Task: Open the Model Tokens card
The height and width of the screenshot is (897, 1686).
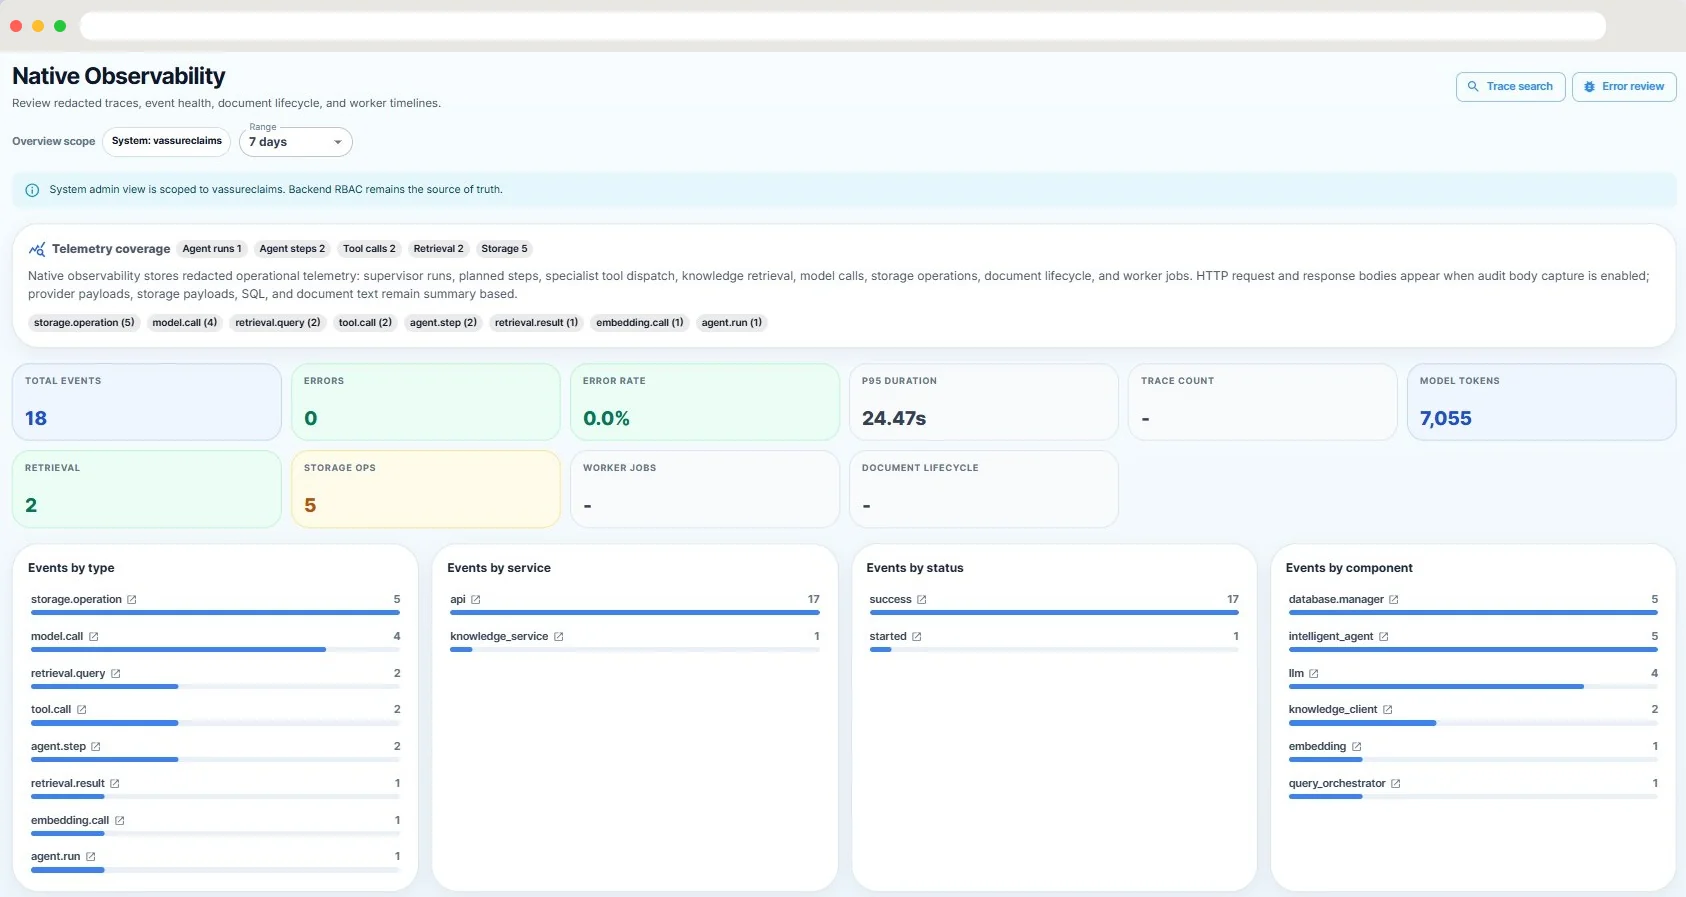Action: click(1542, 402)
